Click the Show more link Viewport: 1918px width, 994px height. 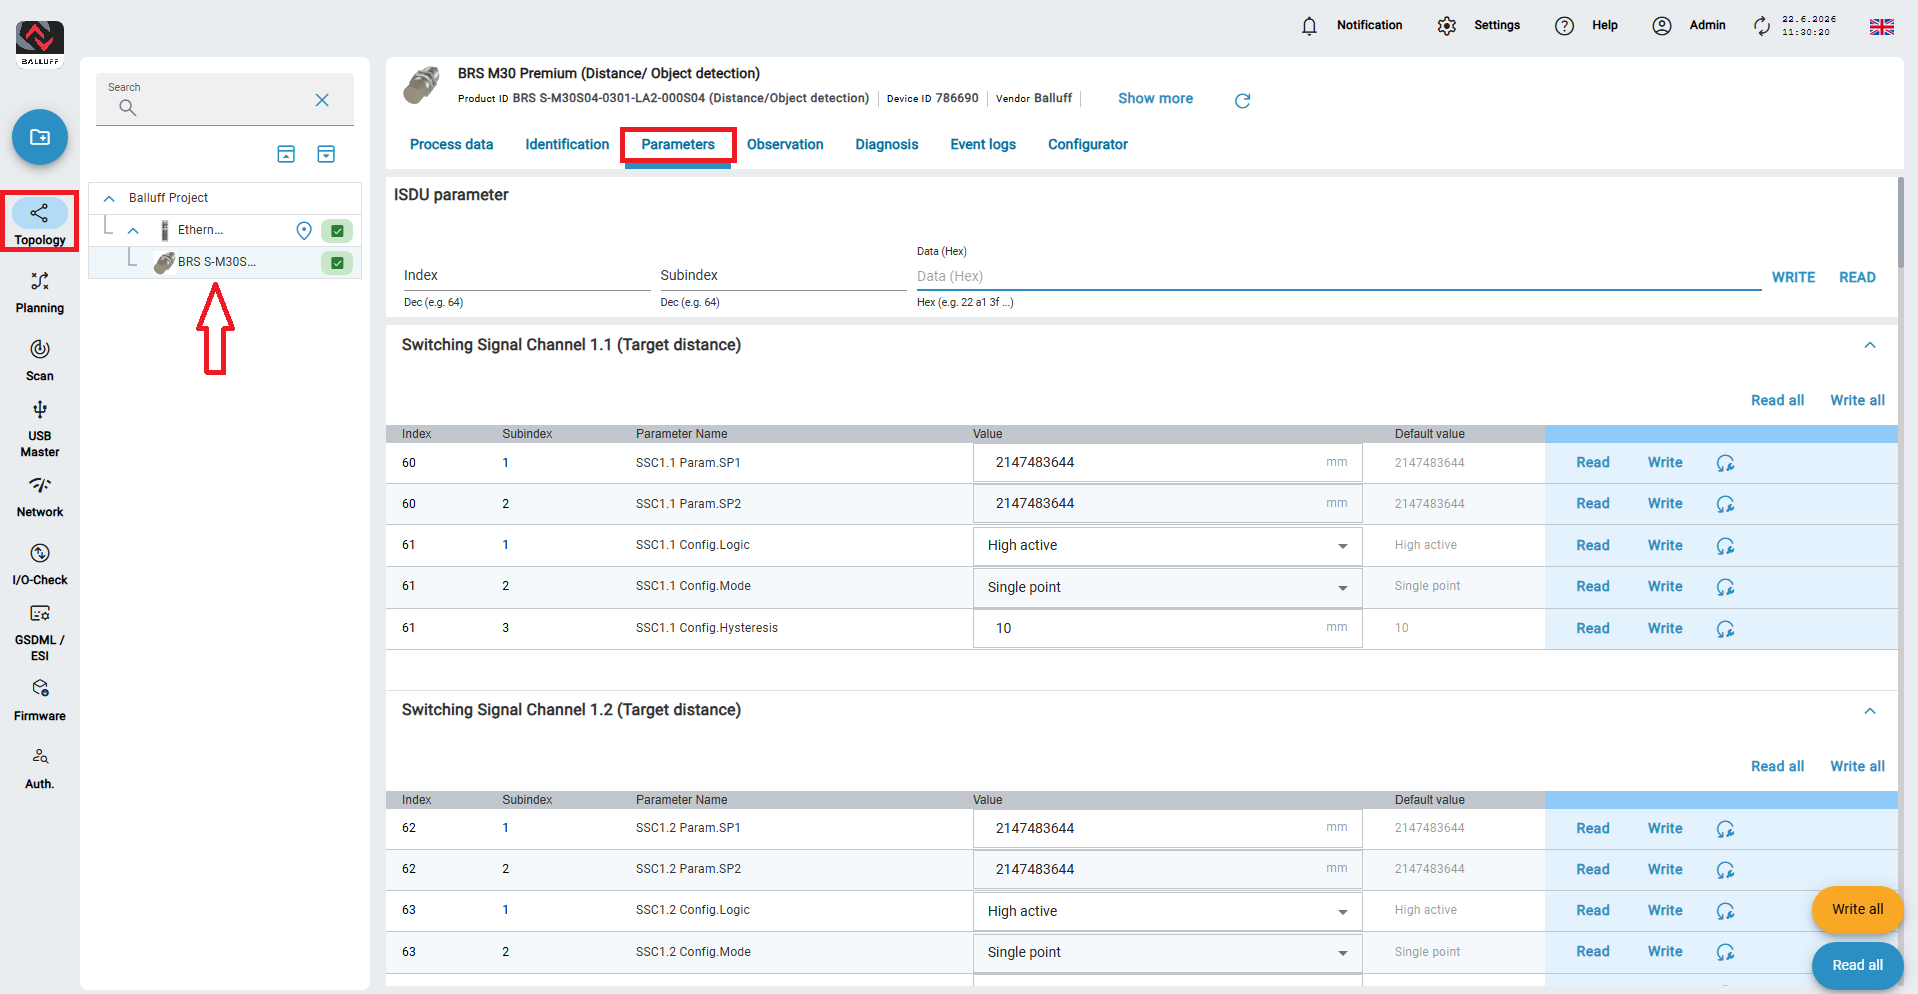pyautogui.click(x=1155, y=98)
